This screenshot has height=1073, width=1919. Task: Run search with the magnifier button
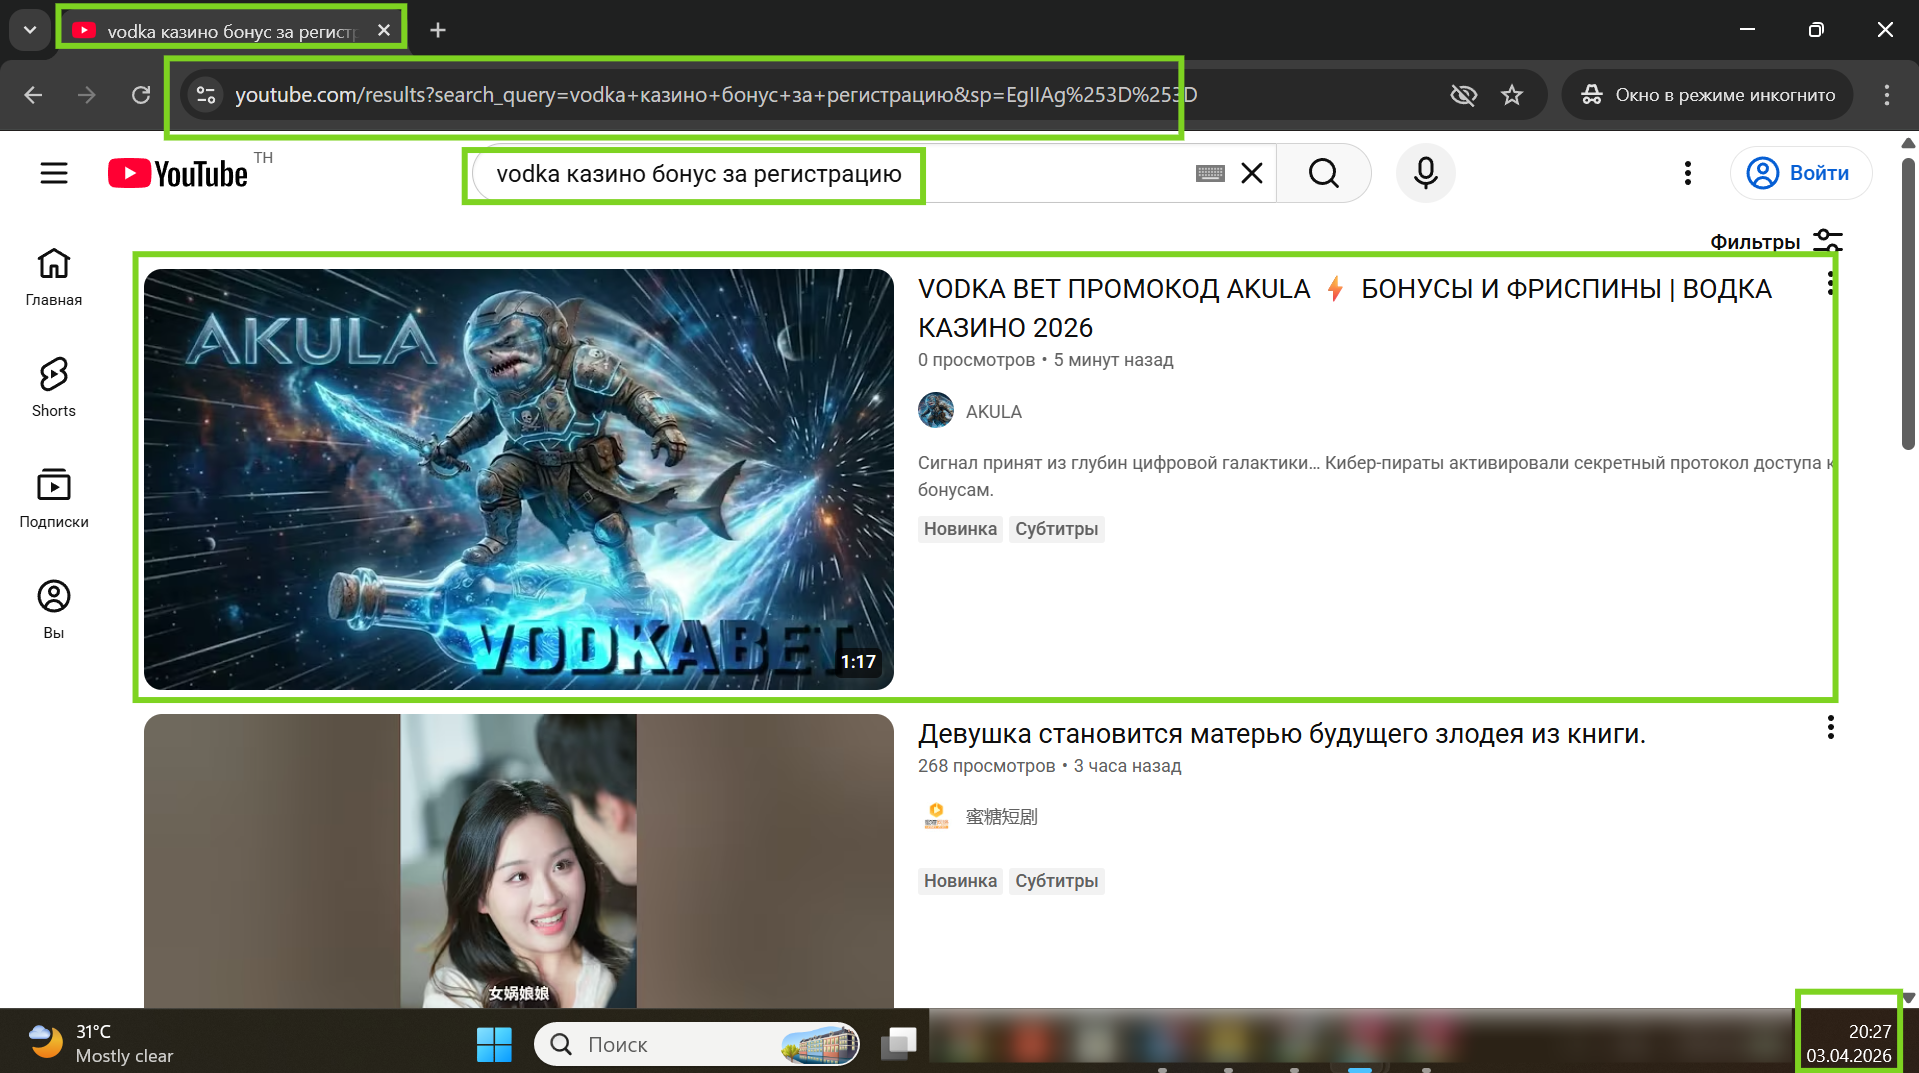click(x=1323, y=173)
